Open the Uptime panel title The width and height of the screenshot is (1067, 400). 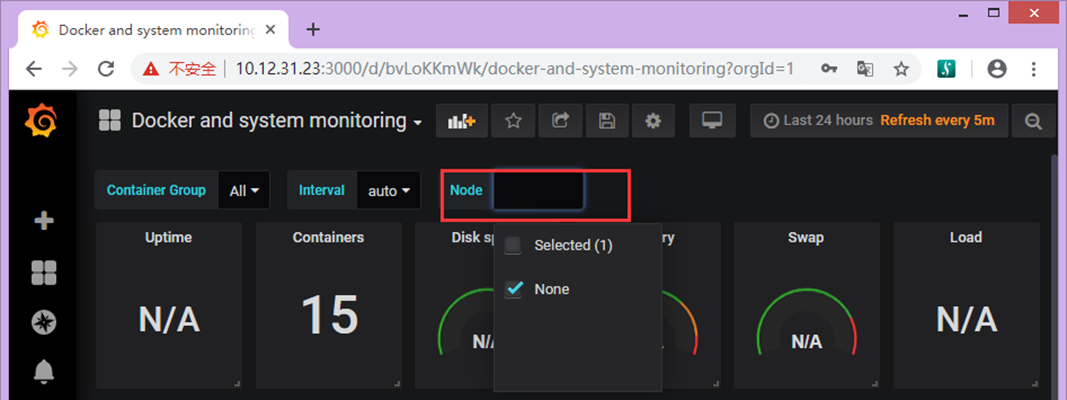[x=169, y=237]
